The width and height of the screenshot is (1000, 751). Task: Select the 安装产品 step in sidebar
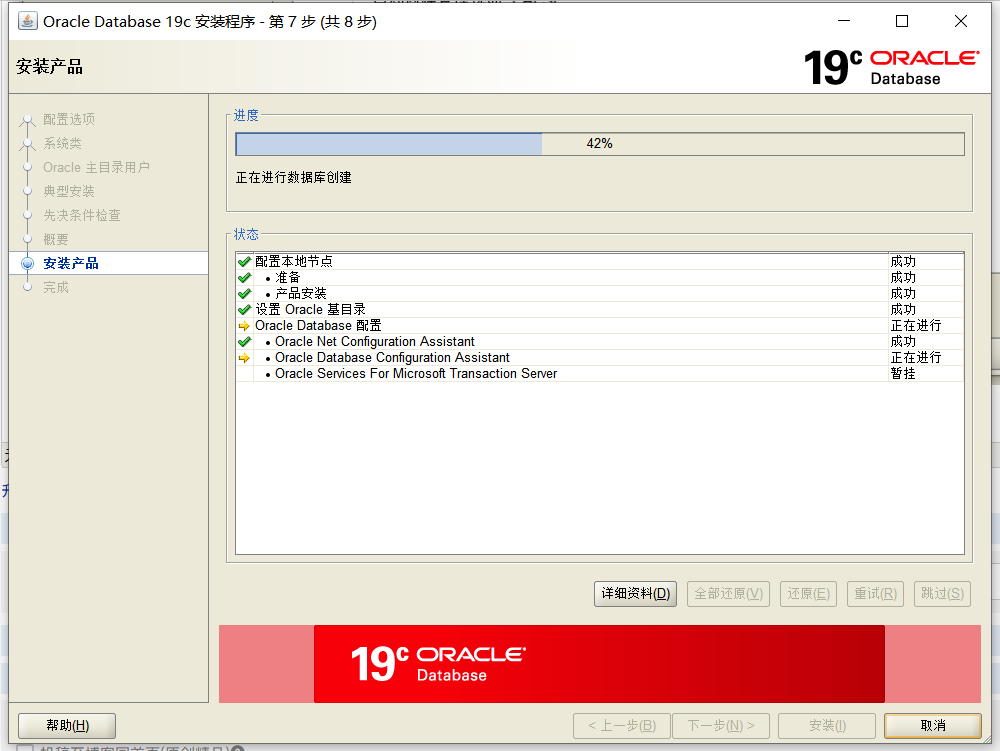pyautogui.click(x=71, y=263)
